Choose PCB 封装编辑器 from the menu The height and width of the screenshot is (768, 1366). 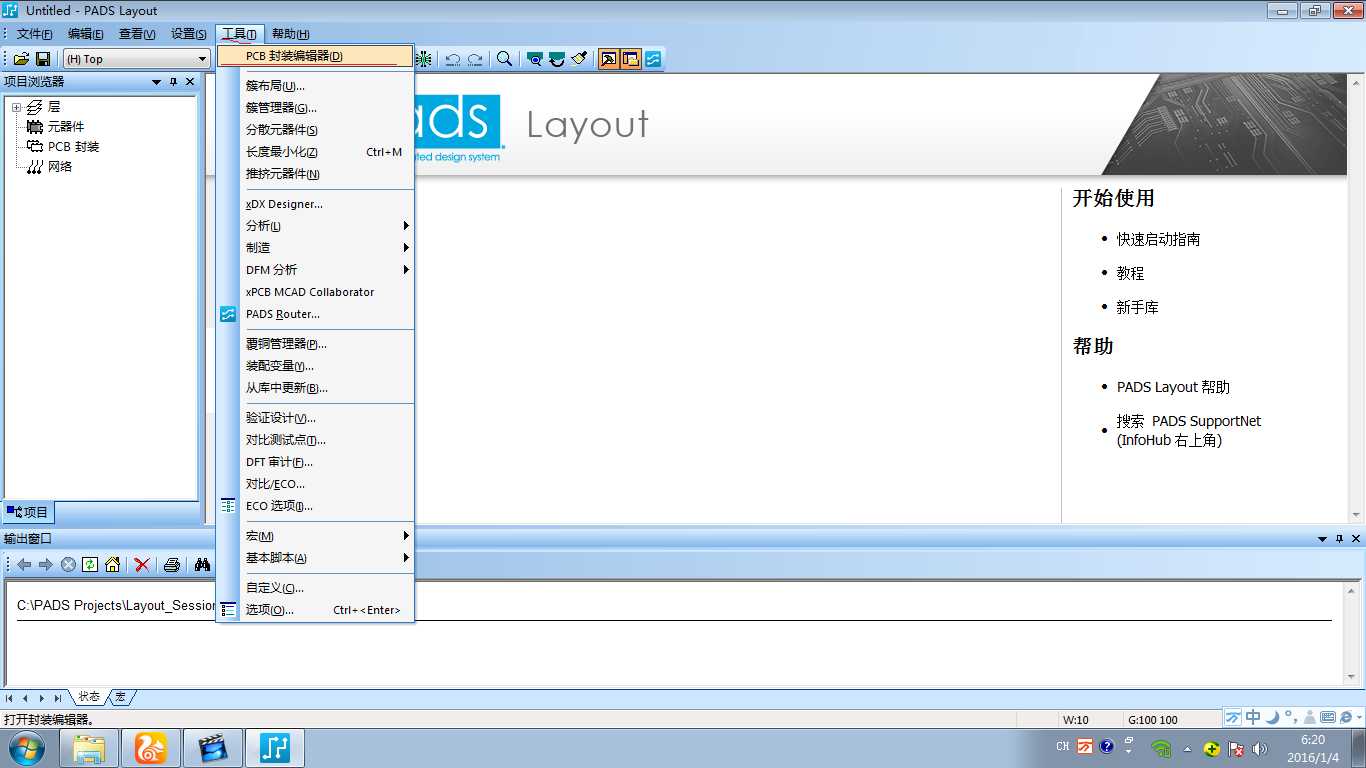[x=315, y=56]
